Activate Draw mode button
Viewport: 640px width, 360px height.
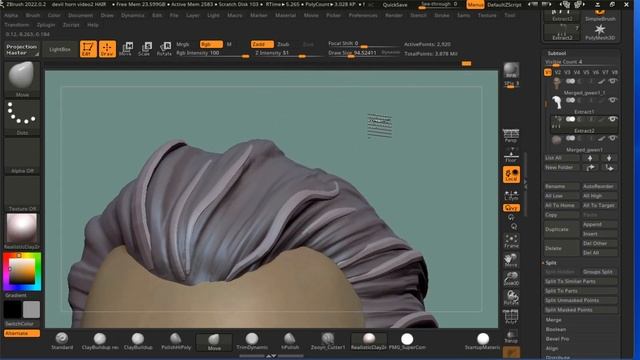107,49
